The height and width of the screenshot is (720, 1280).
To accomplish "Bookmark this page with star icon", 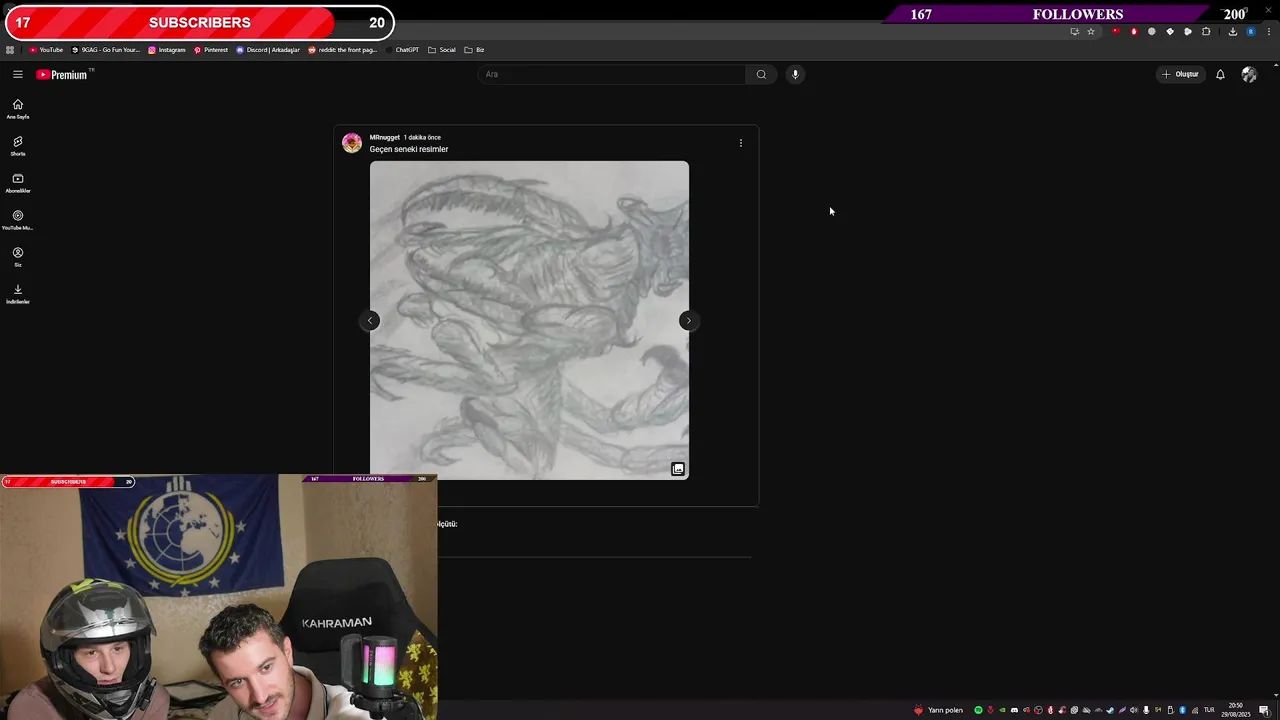I will pos(1091,31).
